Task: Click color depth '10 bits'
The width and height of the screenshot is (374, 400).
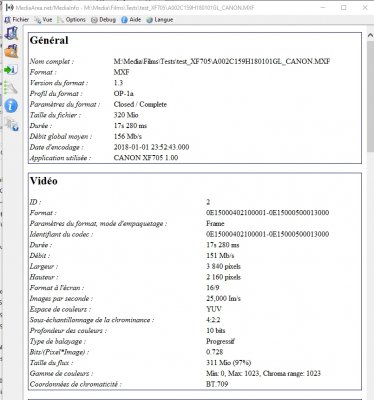Action: [x=216, y=330]
